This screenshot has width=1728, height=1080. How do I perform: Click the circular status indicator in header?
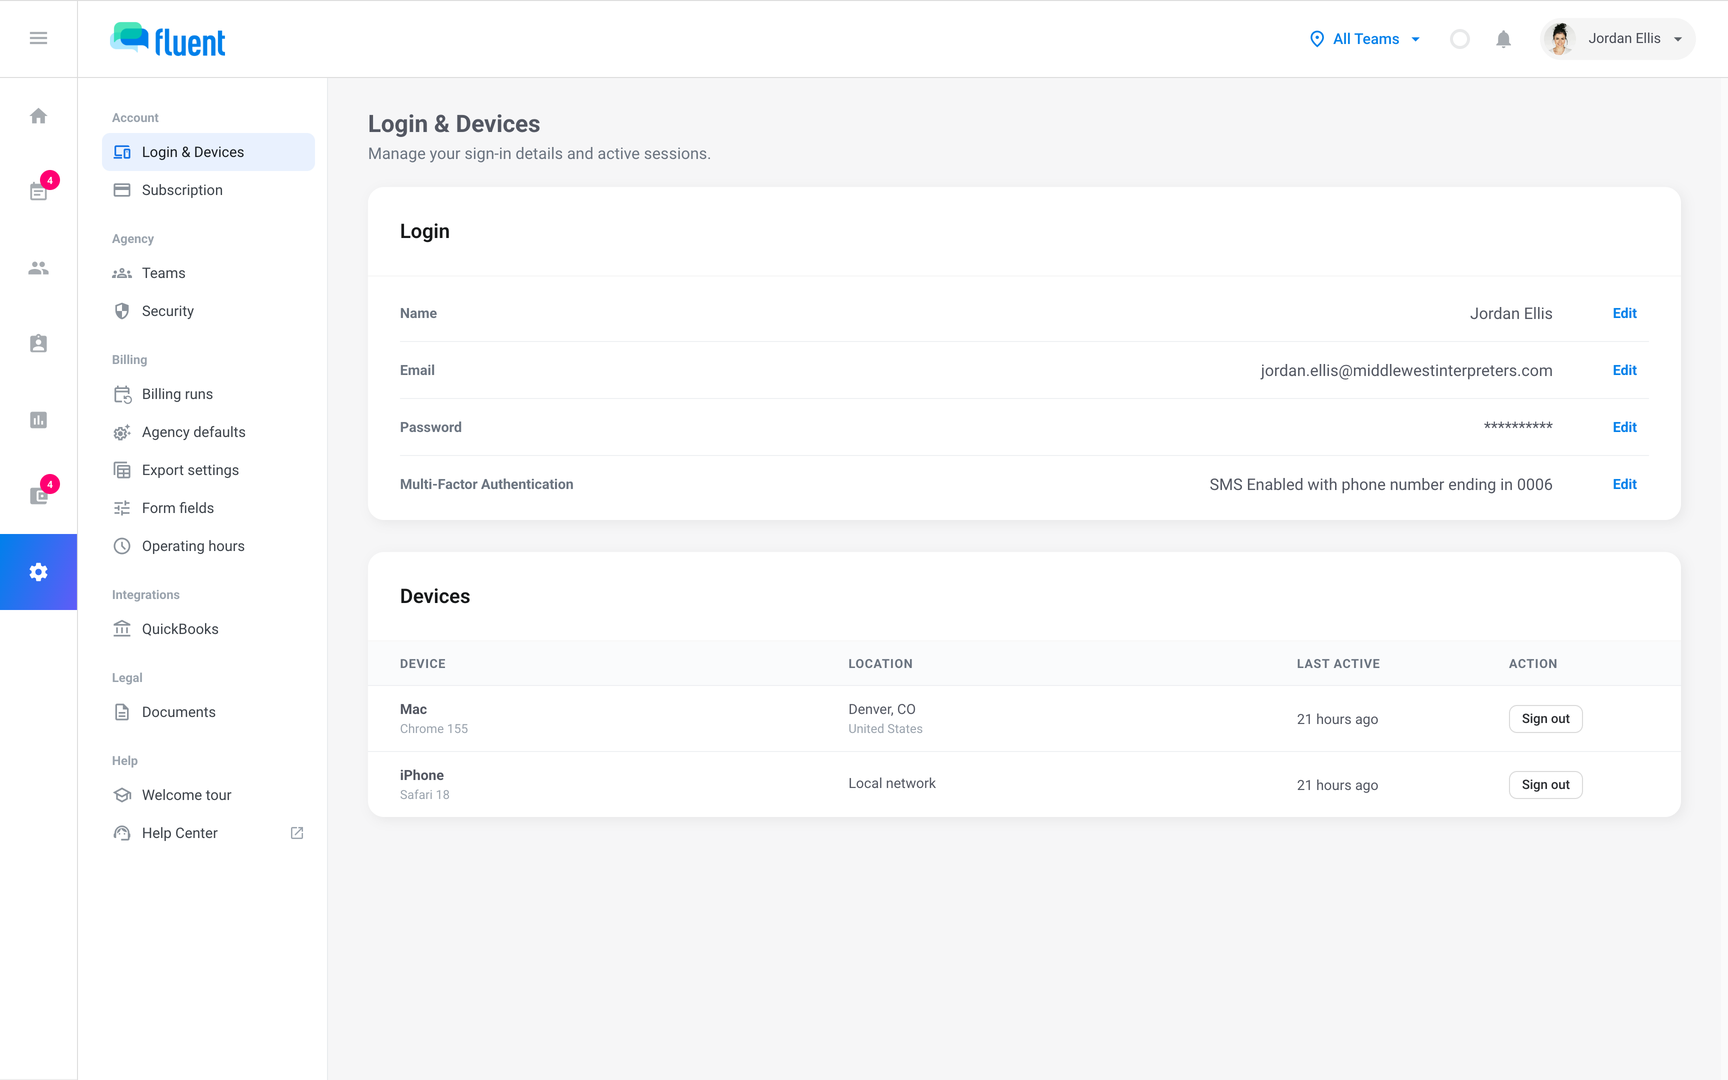(1460, 39)
